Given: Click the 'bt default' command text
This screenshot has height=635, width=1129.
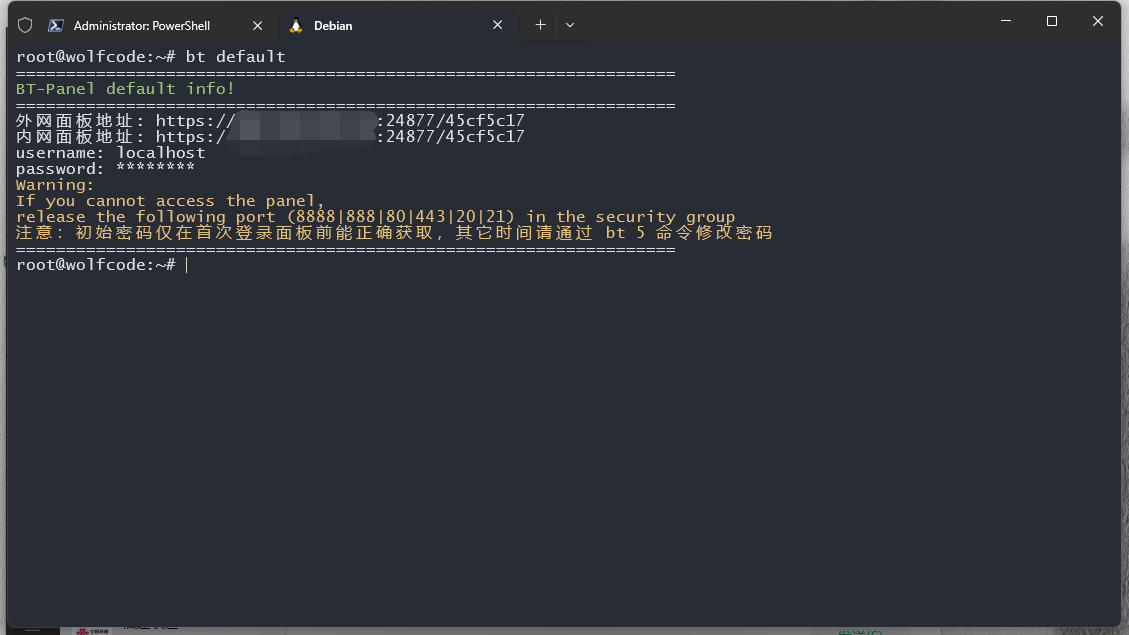Looking at the screenshot, I should point(235,57).
